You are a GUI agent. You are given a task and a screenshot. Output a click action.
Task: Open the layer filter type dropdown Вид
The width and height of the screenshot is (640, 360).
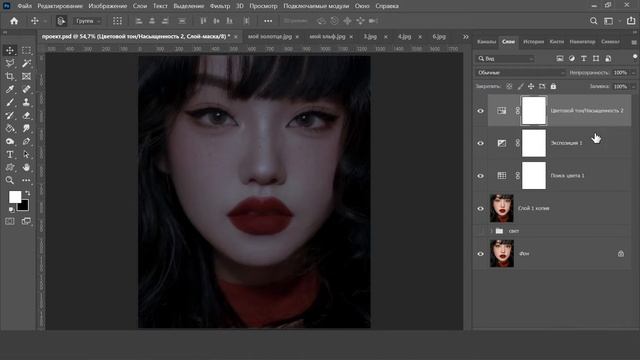click(x=505, y=59)
